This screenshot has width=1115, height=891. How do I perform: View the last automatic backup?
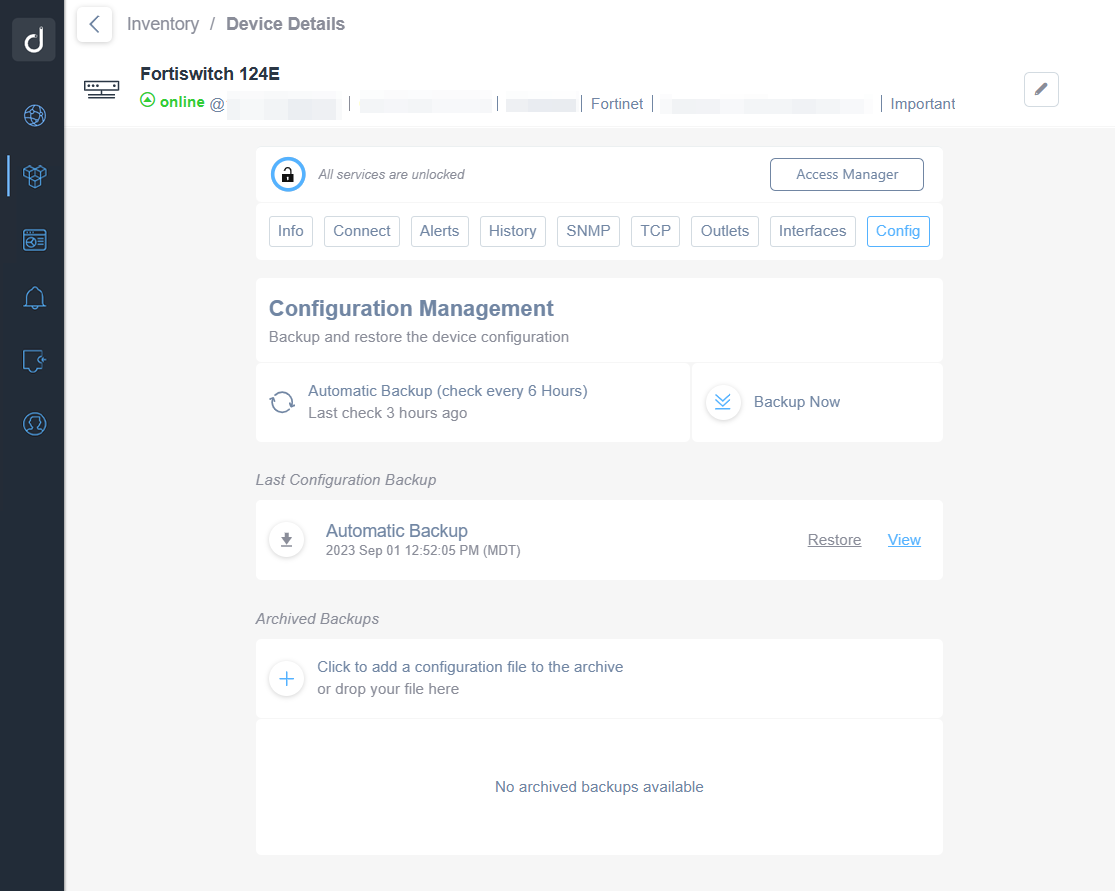point(904,540)
